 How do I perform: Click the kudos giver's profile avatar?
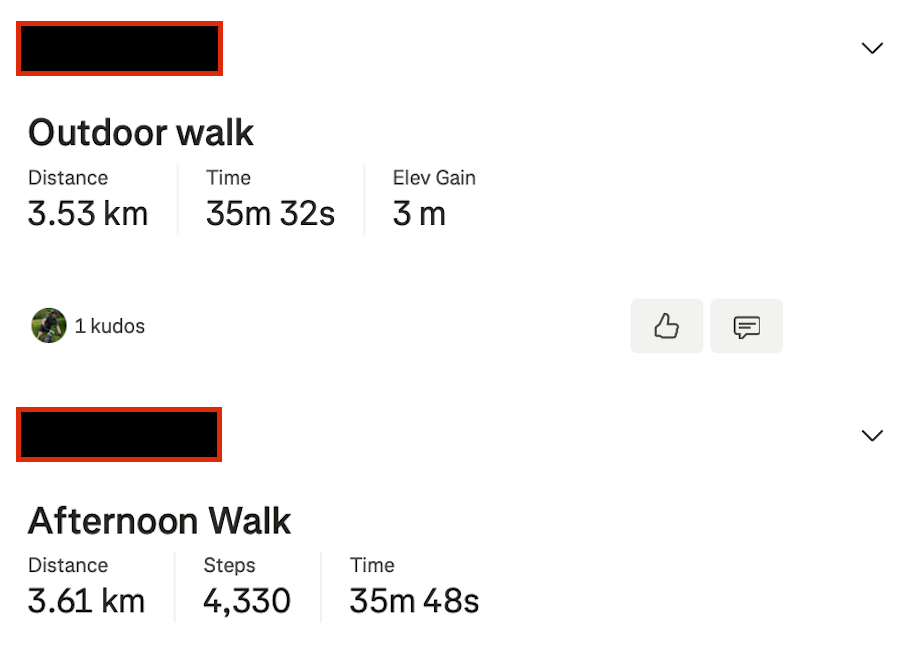pos(49,326)
